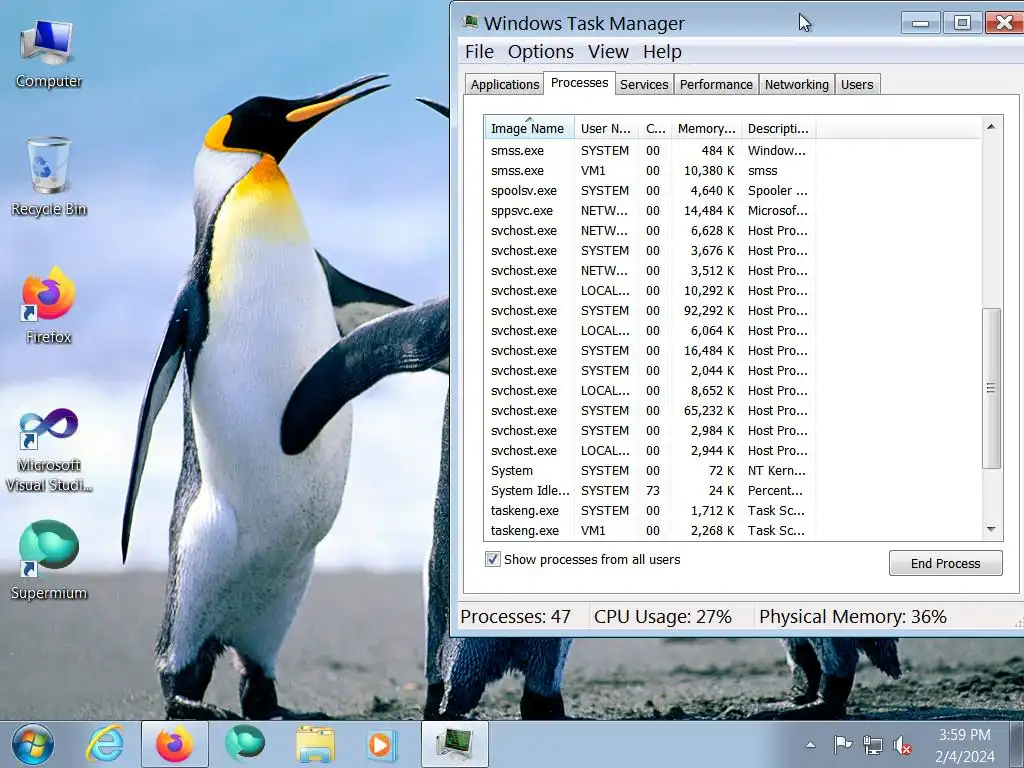Screen dimensions: 1024x768
Task: Open Windows Media Player from taskbar
Action: coord(381,744)
